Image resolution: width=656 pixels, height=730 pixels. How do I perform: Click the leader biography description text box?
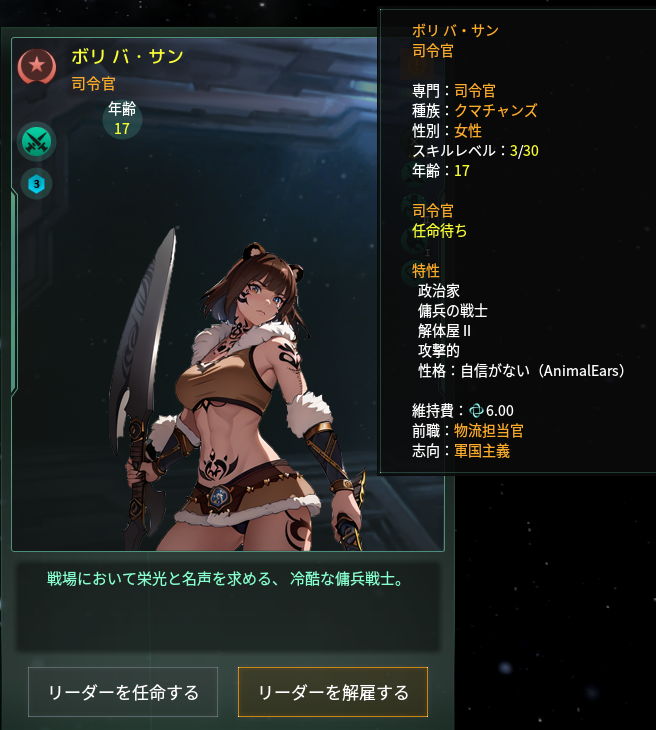coord(228,608)
